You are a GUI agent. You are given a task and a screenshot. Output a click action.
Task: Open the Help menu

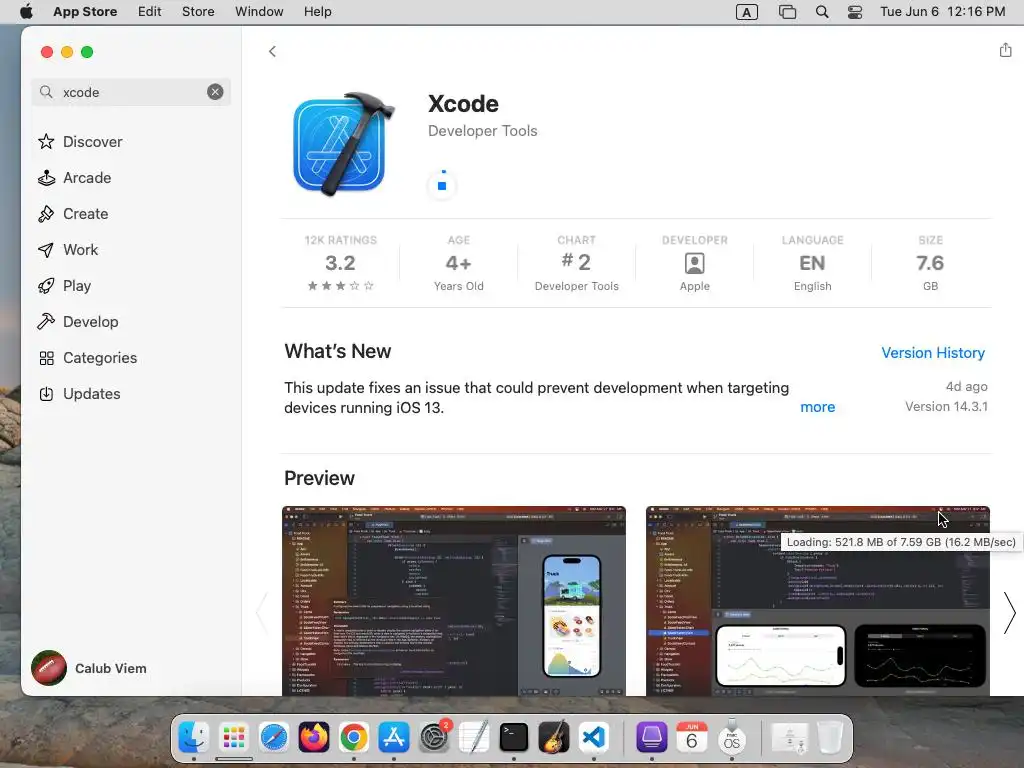(x=317, y=11)
